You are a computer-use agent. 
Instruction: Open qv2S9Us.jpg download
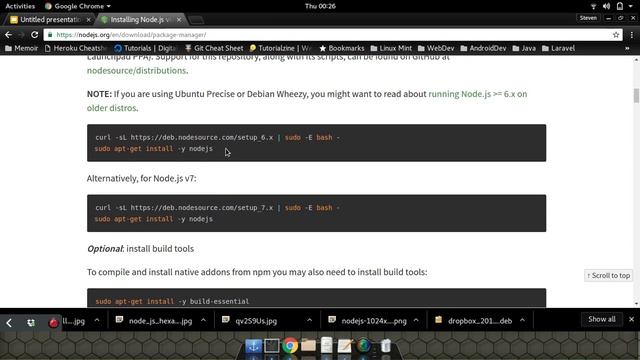[250, 320]
